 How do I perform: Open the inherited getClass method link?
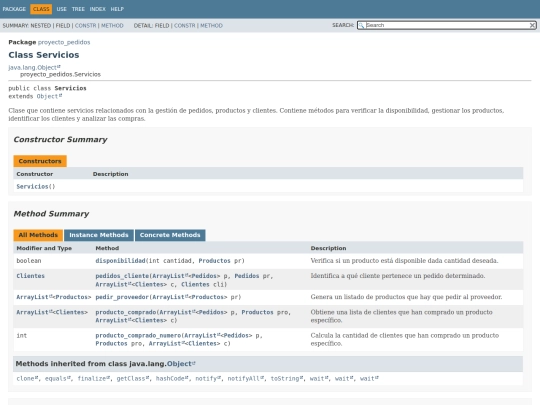133,378
